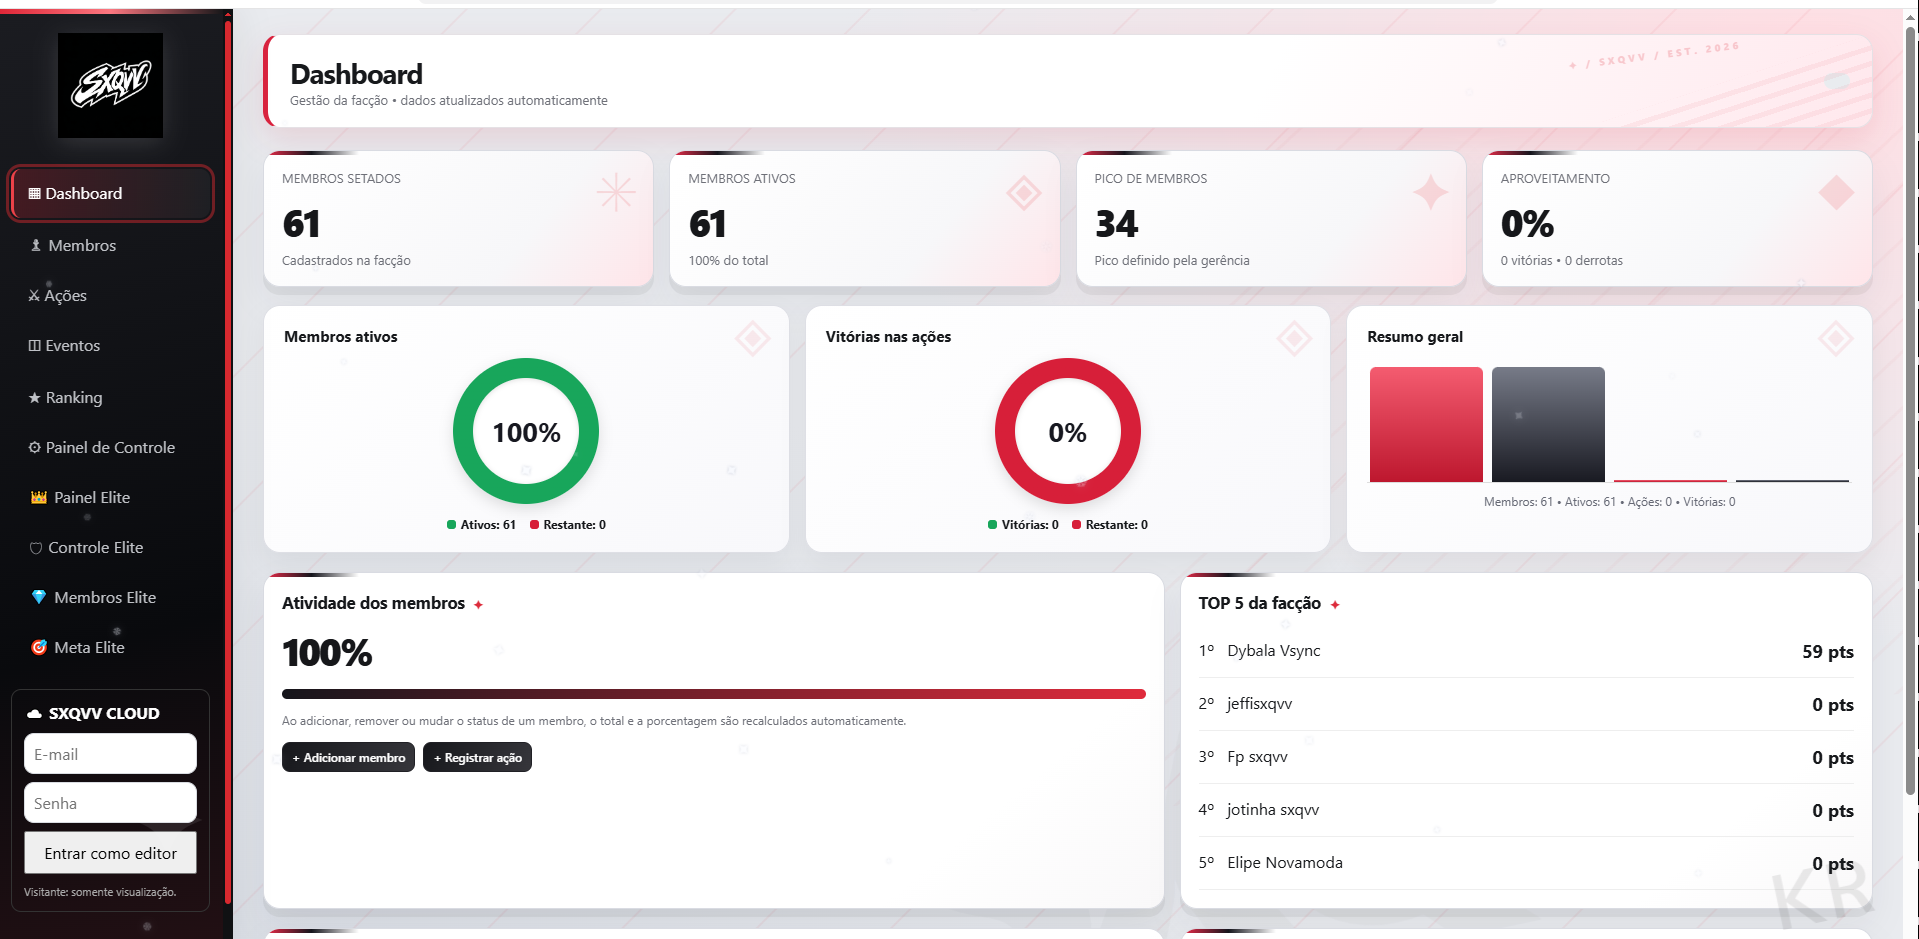
Task: Click the dark Ativos bar in Resumo geral
Action: (1548, 424)
